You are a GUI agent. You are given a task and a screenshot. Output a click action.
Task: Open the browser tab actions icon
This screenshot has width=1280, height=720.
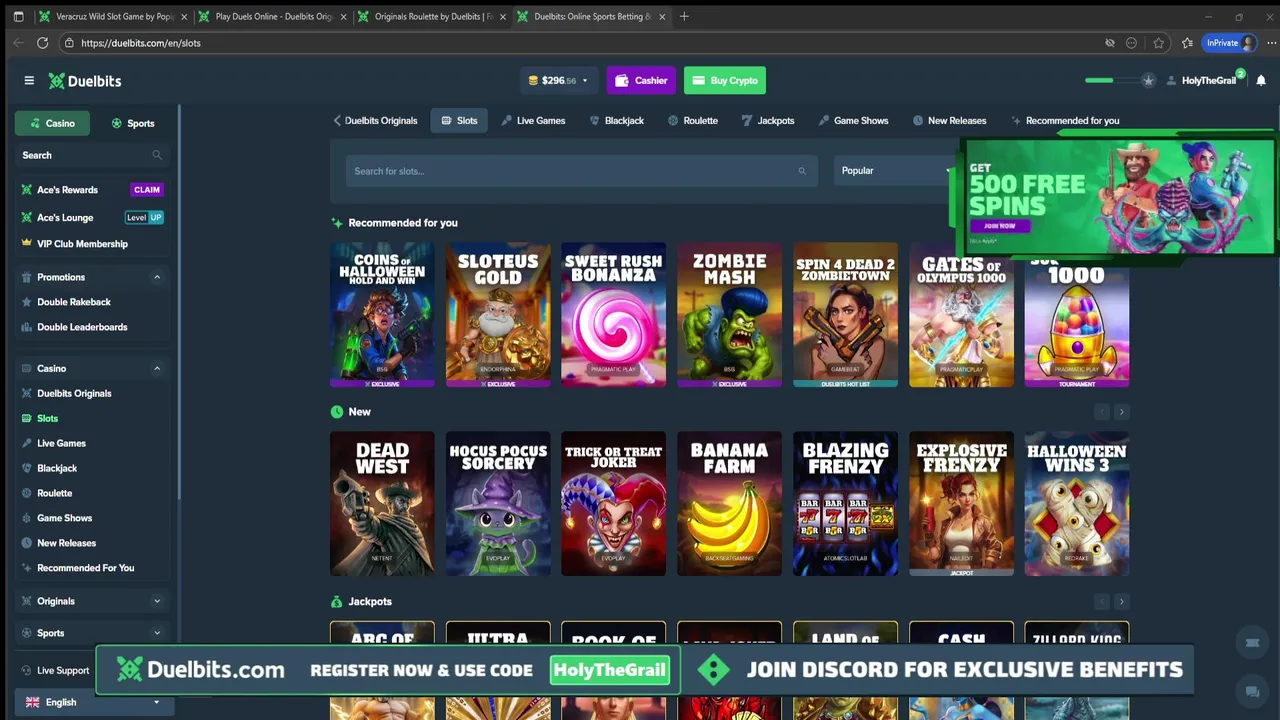(18, 16)
